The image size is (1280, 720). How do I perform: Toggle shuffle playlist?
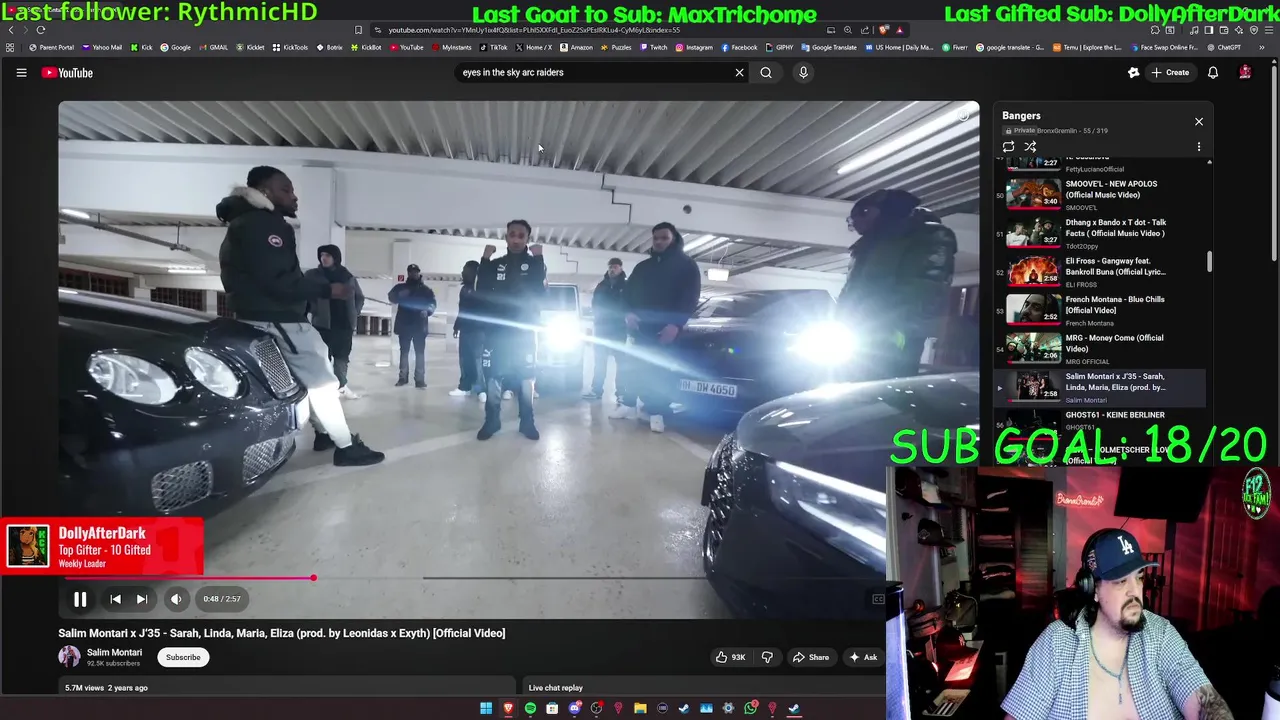[1030, 147]
